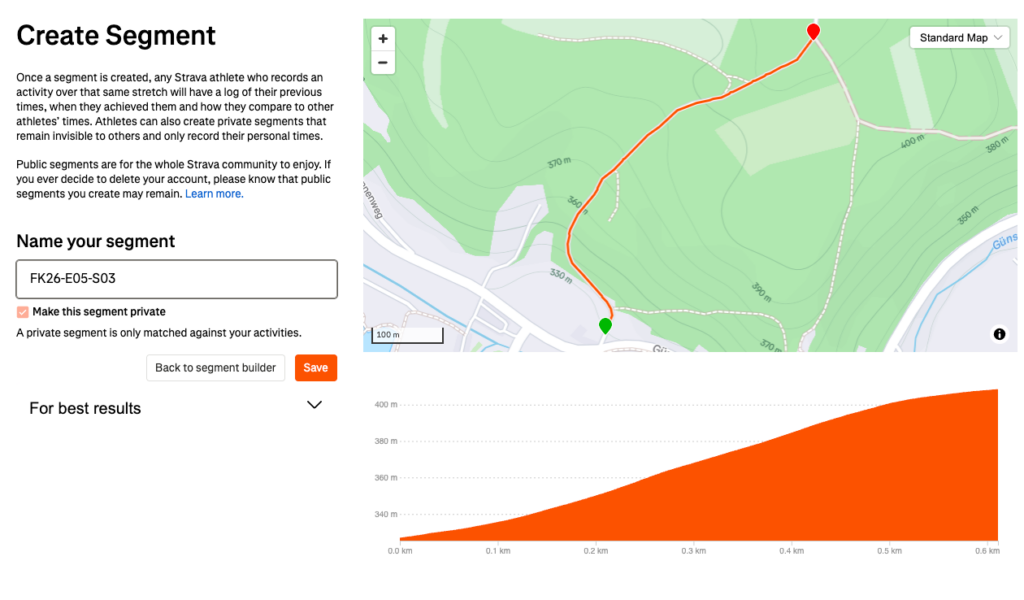Image resolution: width=1024 pixels, height=600 pixels.
Task: Expand the For best results section
Action: click(314, 405)
